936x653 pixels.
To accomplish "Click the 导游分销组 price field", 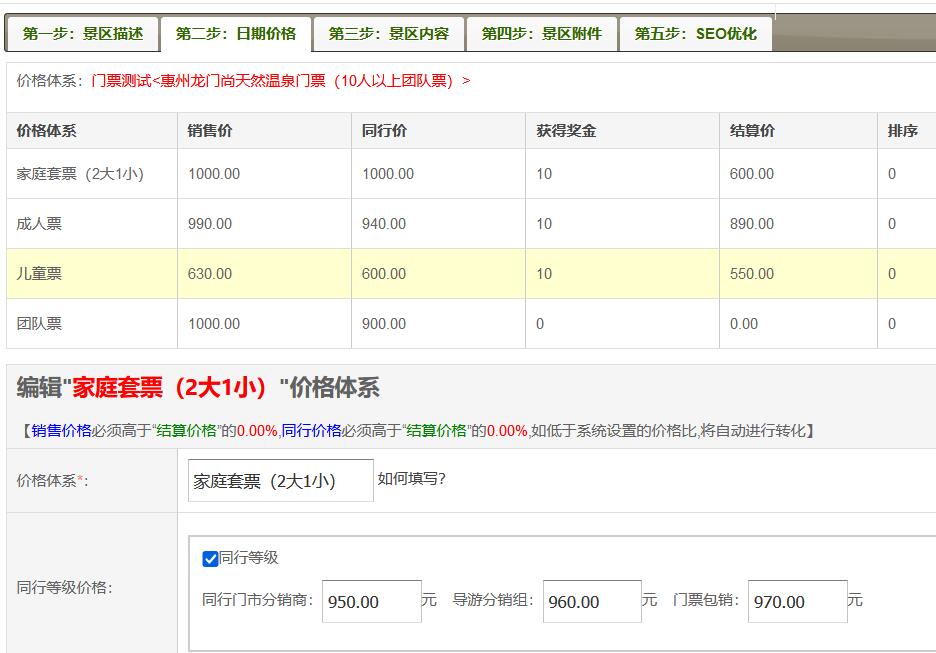I will [x=591, y=602].
